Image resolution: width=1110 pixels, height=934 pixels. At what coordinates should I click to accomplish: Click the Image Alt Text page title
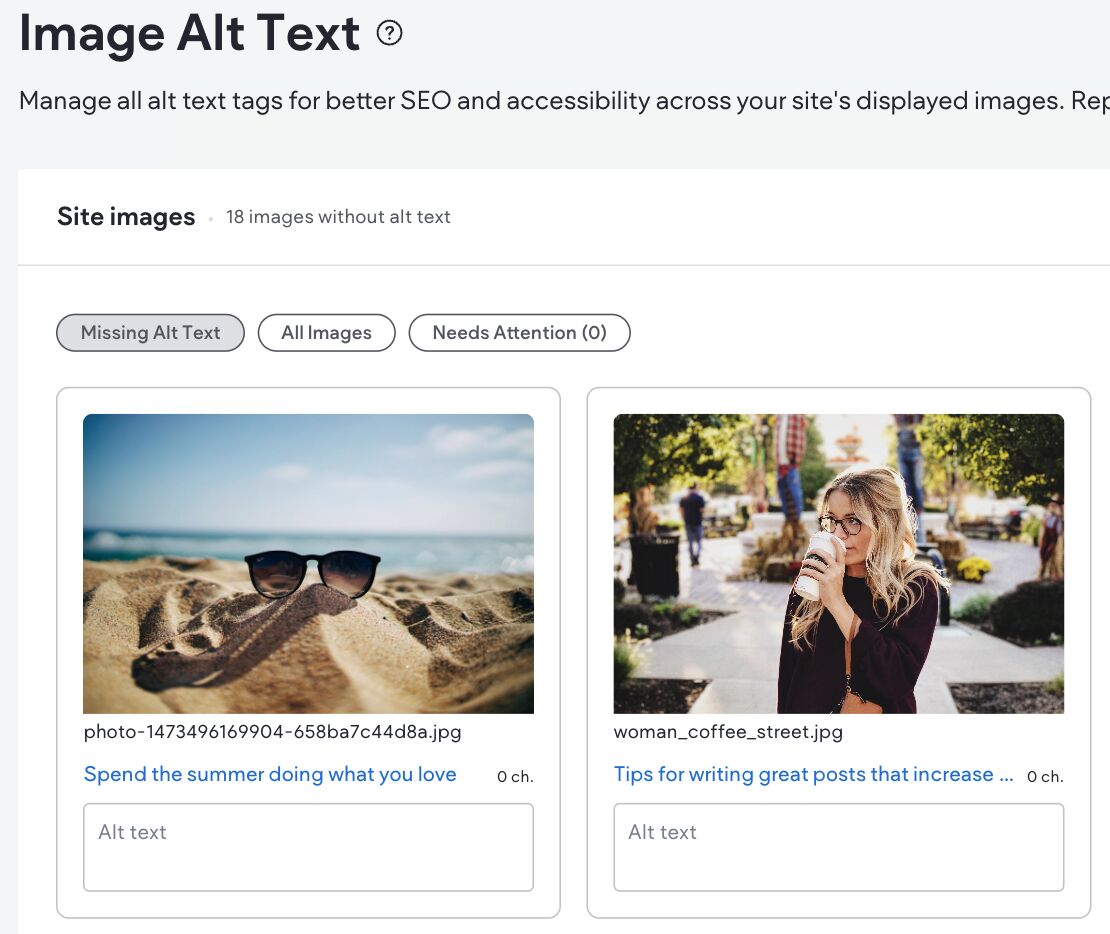click(x=190, y=34)
